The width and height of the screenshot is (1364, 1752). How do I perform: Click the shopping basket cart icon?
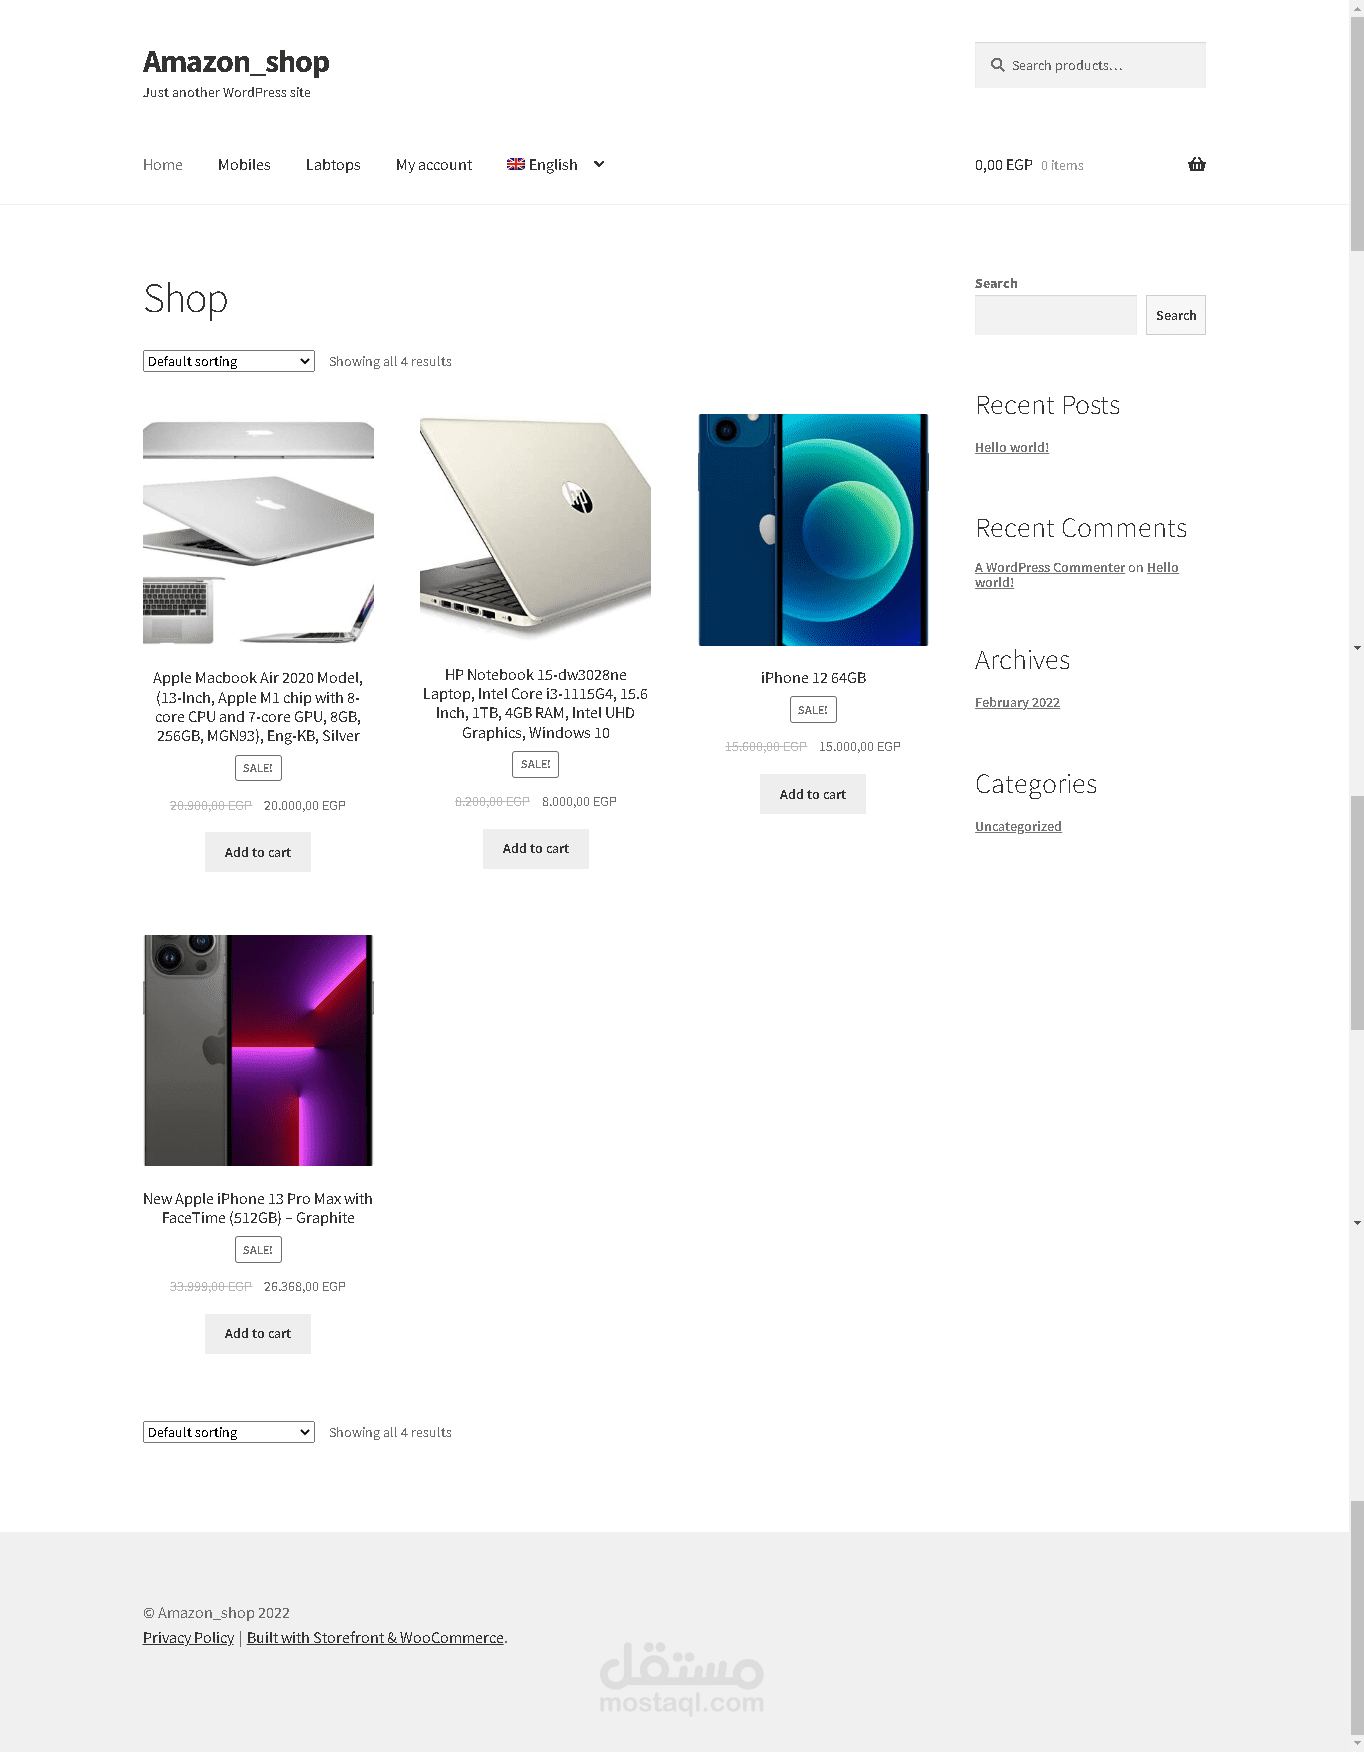pos(1196,165)
